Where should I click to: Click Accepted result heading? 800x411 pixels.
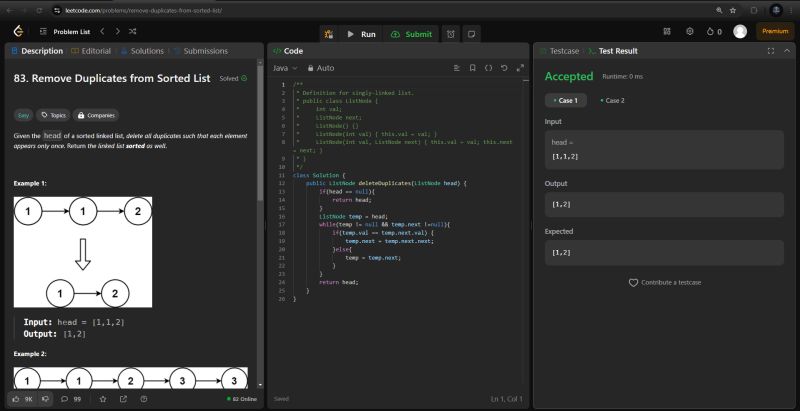[x=569, y=76]
